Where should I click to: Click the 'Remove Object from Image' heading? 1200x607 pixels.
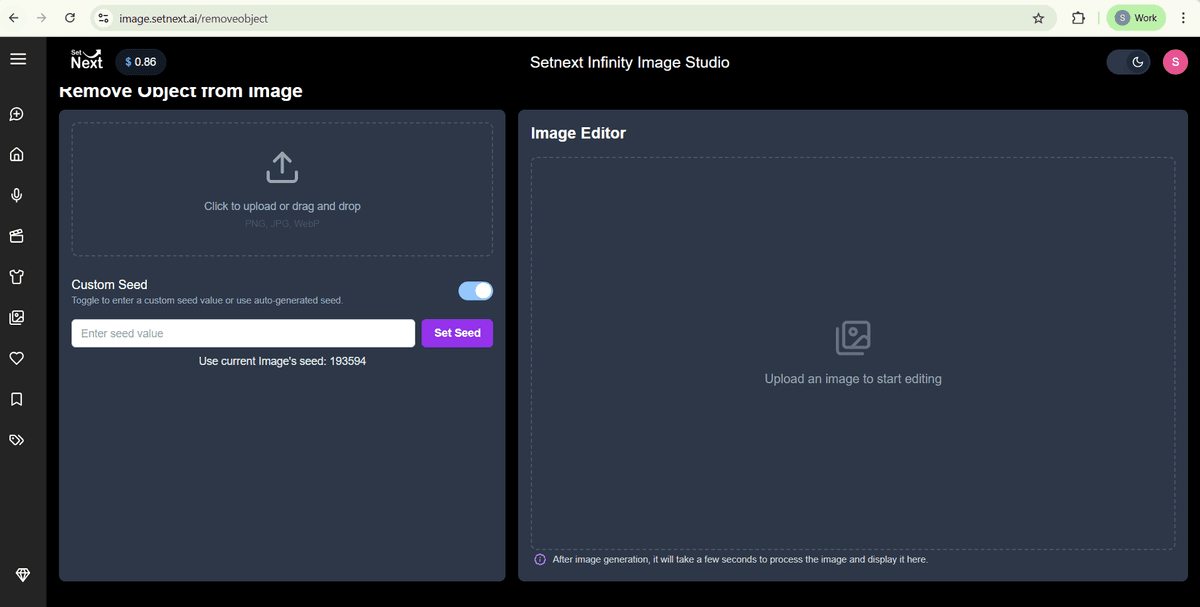(181, 91)
